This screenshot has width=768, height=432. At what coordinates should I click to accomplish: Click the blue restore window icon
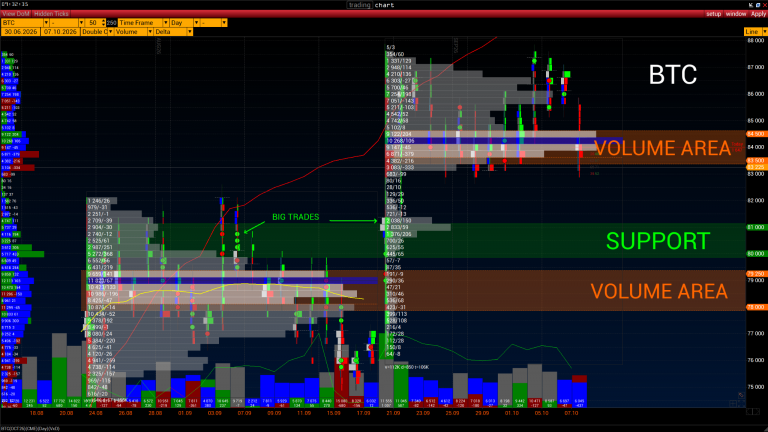coord(758,5)
